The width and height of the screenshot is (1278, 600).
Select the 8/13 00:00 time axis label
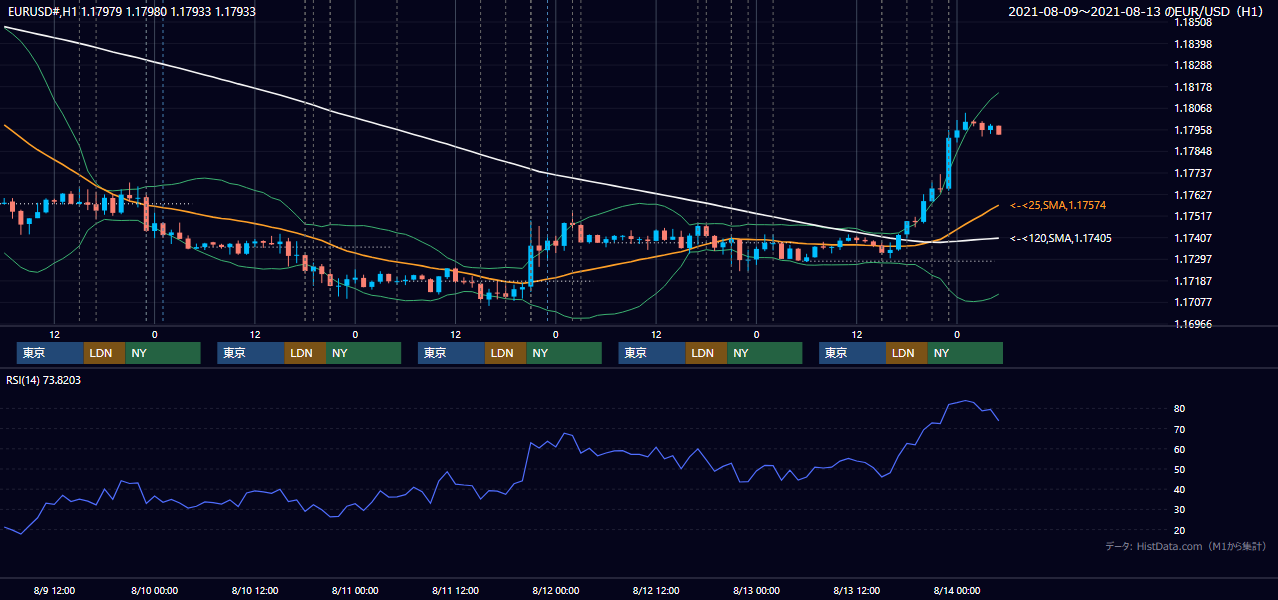click(x=756, y=590)
